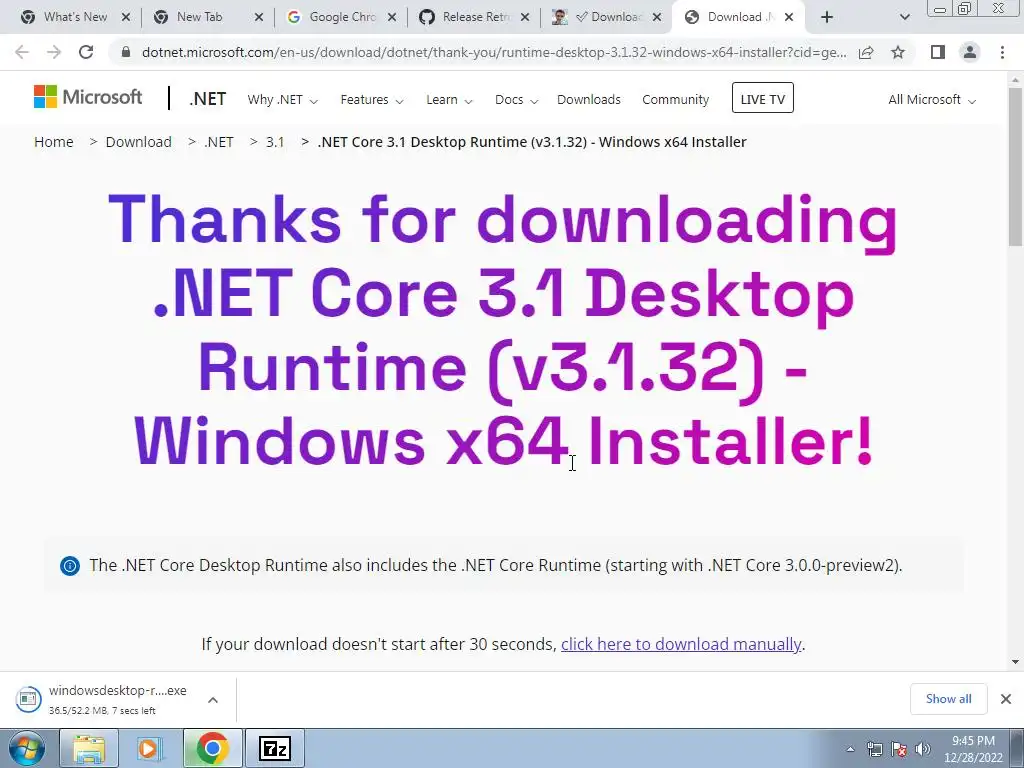
Task: Close the New Tab tab
Action: click(259, 18)
